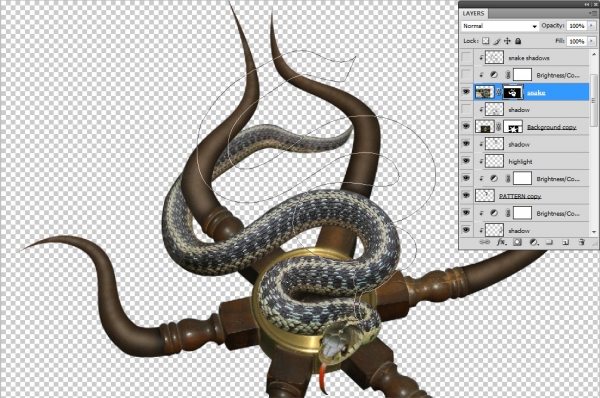Open the Layers panel options menu
The width and height of the screenshot is (600, 398).
click(x=594, y=13)
